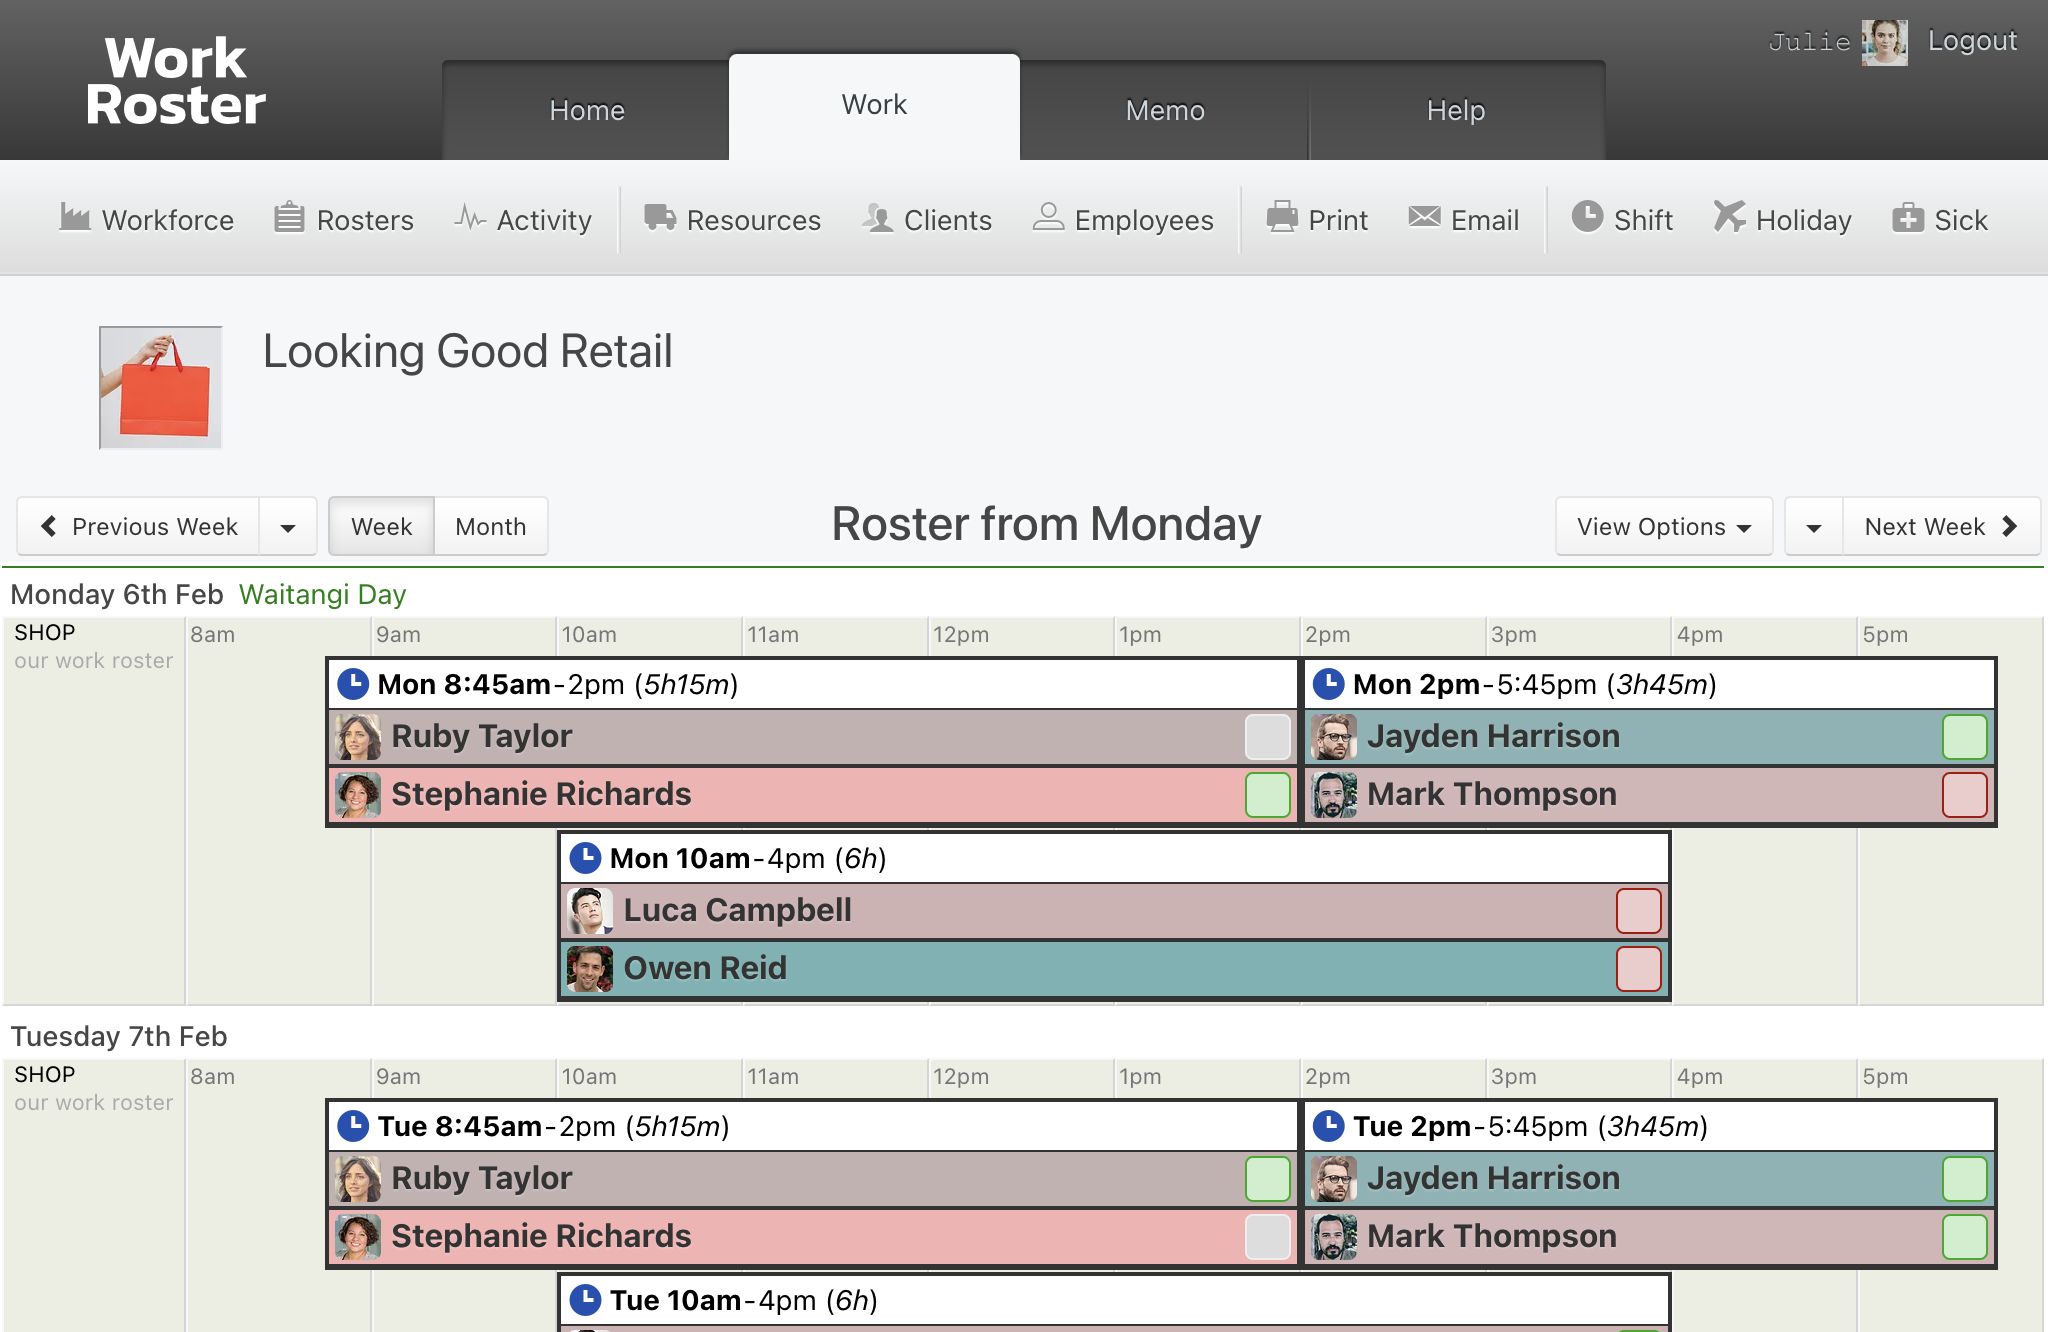The height and width of the screenshot is (1332, 2048).
Task: Click Ruby Taylor's photo on Monday
Action: click(358, 737)
